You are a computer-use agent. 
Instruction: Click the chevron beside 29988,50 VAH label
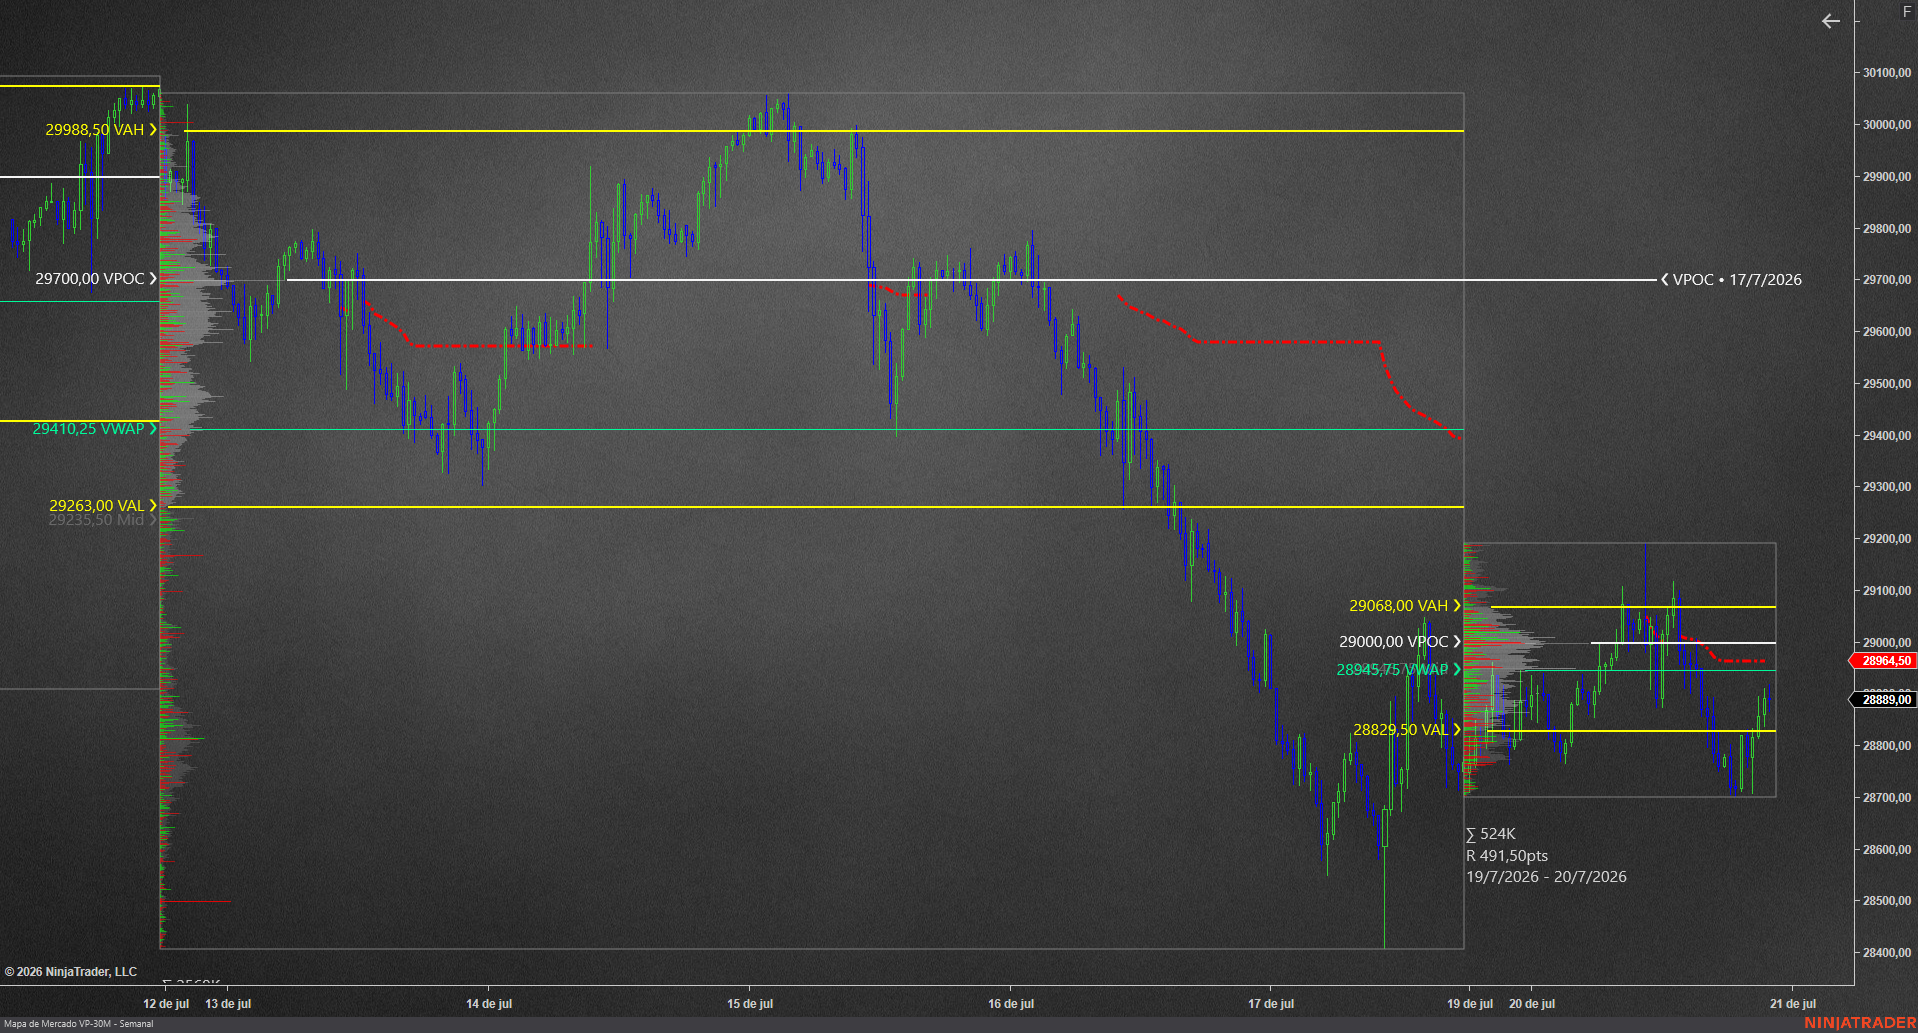pyautogui.click(x=153, y=130)
